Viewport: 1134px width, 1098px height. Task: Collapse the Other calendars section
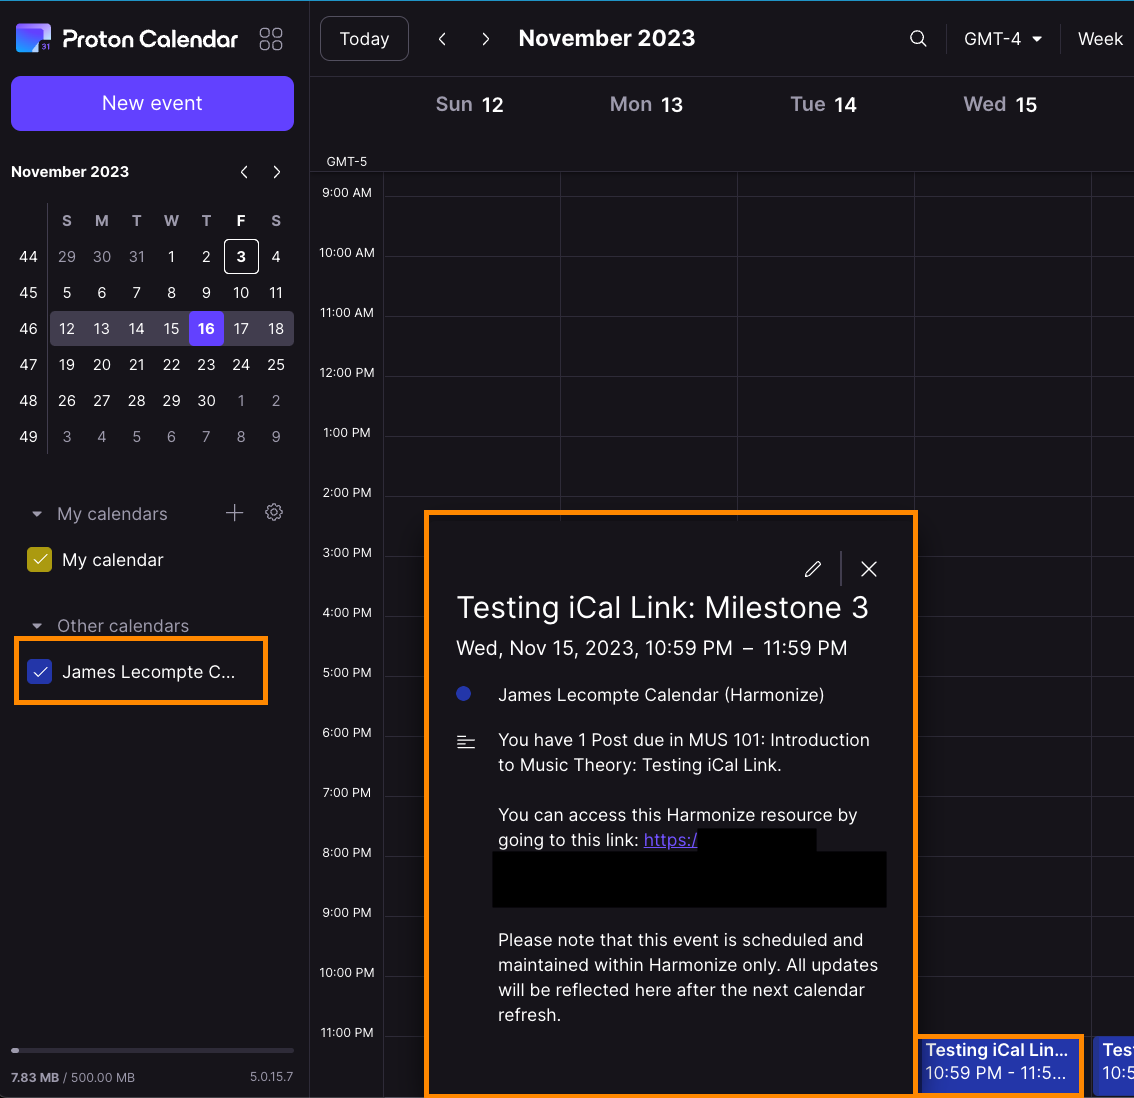tap(37, 626)
